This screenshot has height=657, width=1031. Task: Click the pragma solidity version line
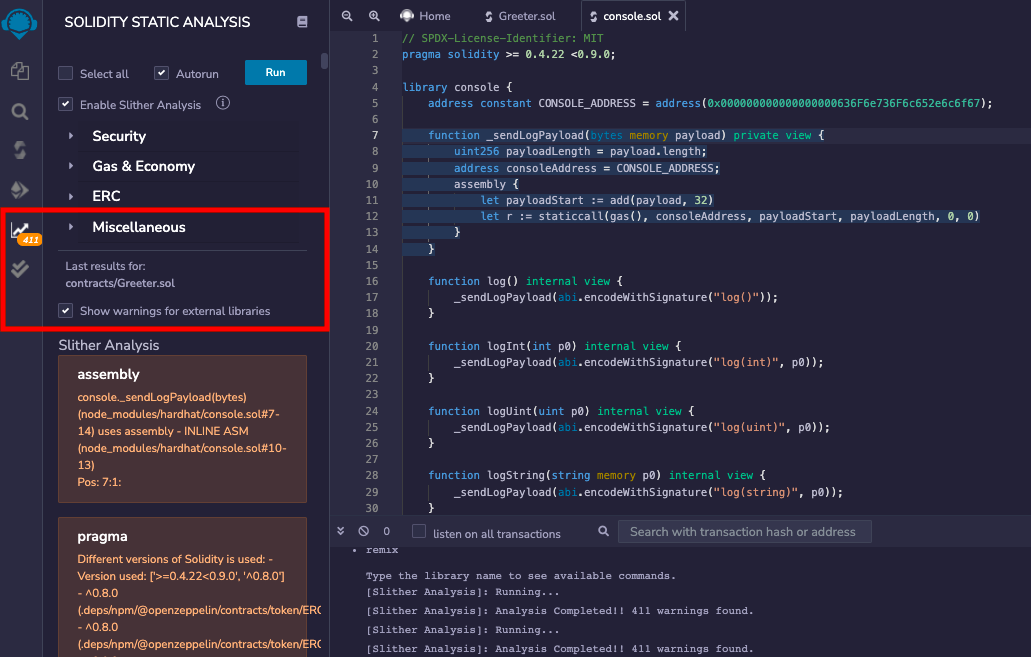click(x=508, y=54)
